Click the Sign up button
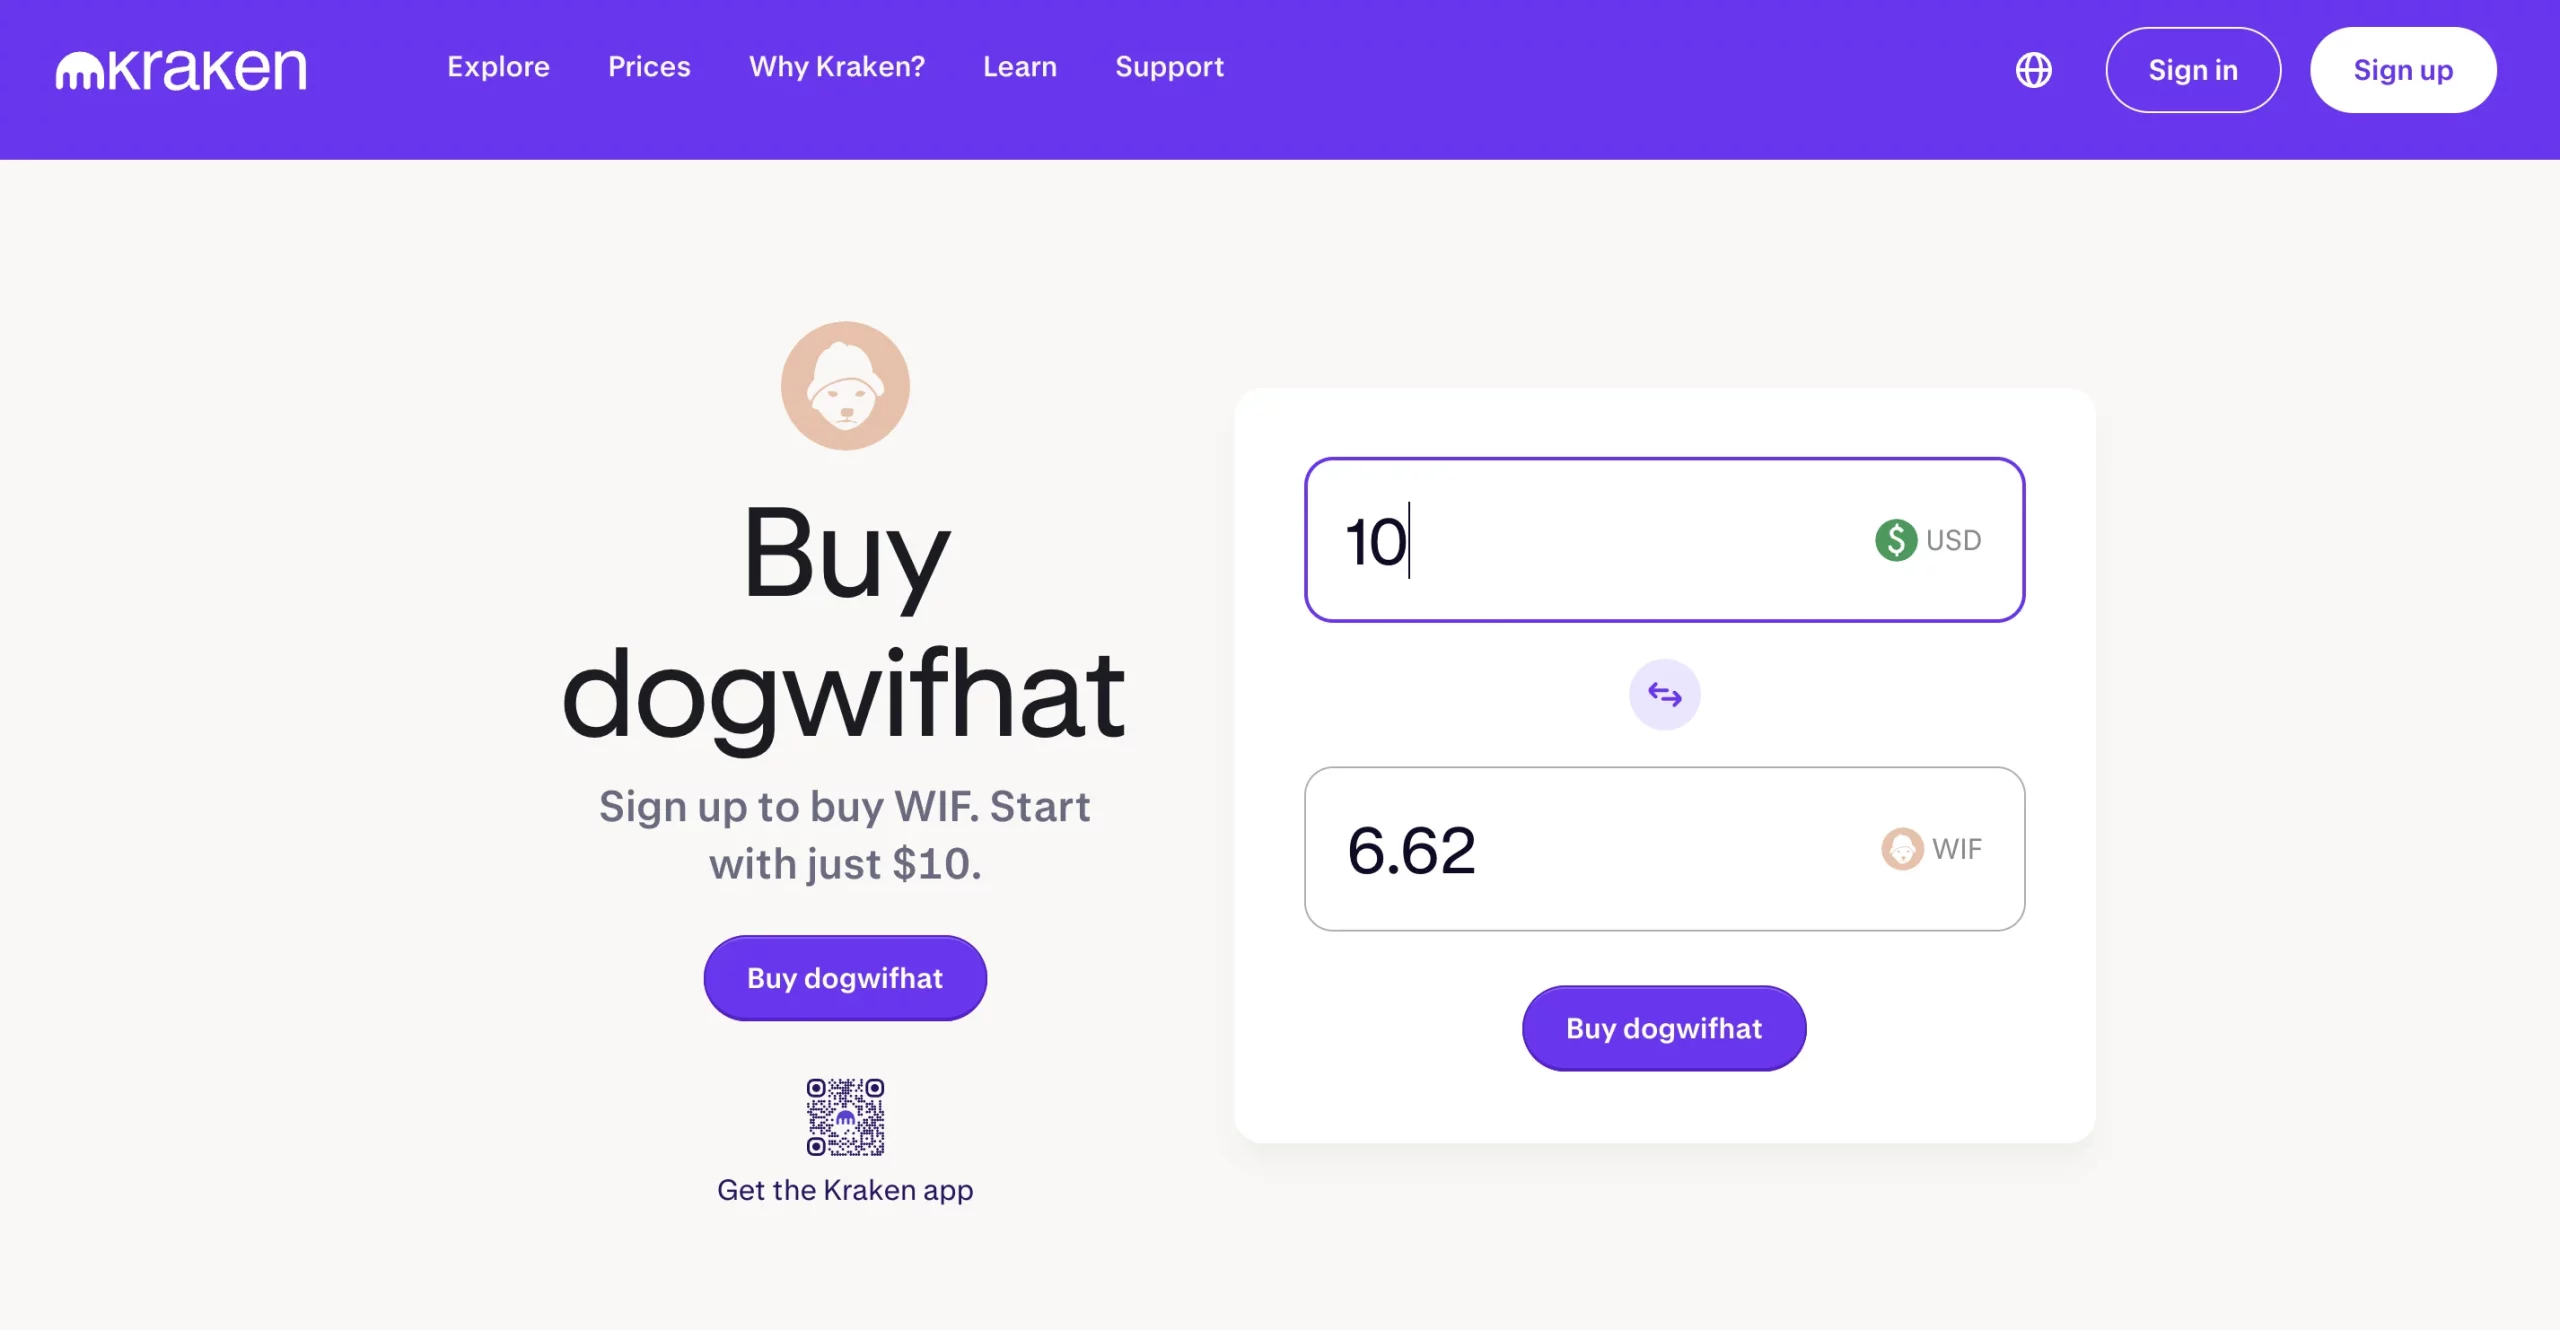Viewport: 2560px width, 1330px height. [2403, 69]
